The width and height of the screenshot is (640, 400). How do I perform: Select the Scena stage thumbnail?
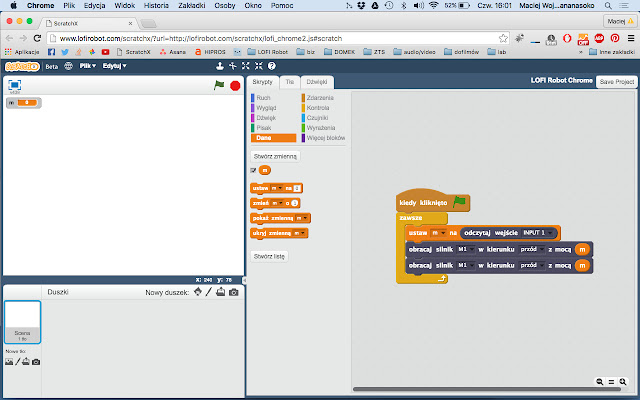(22, 322)
